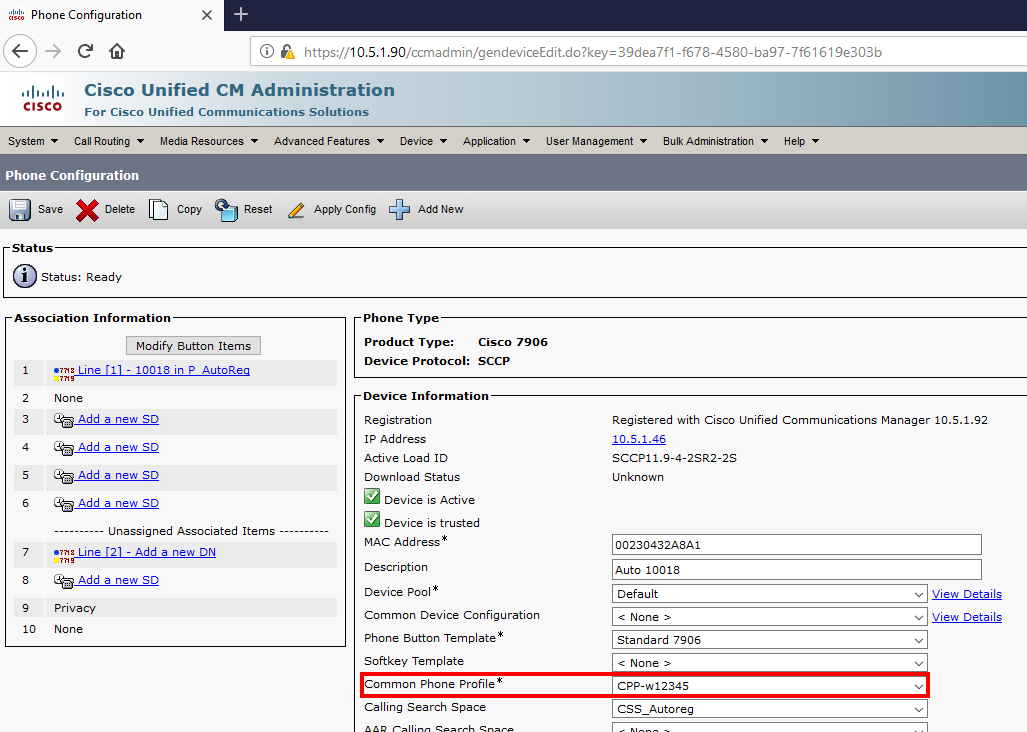Close the Phone Configuration browser tab
Image resolution: width=1027 pixels, height=732 pixels.
pos(207,15)
